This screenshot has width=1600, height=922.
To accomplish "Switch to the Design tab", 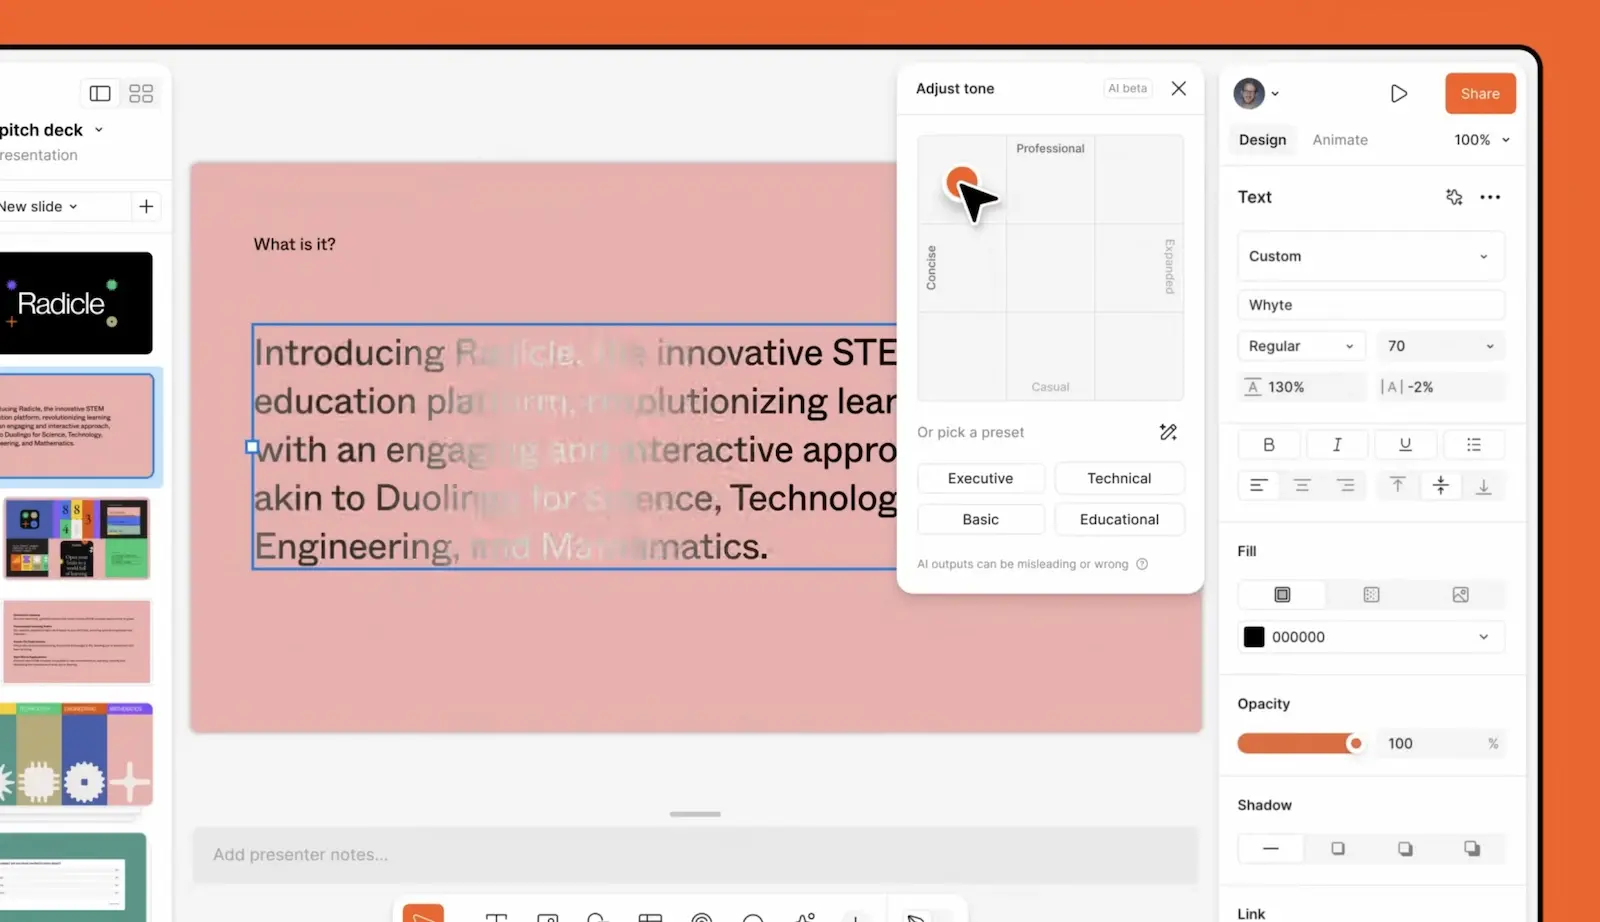I will click(x=1262, y=140).
